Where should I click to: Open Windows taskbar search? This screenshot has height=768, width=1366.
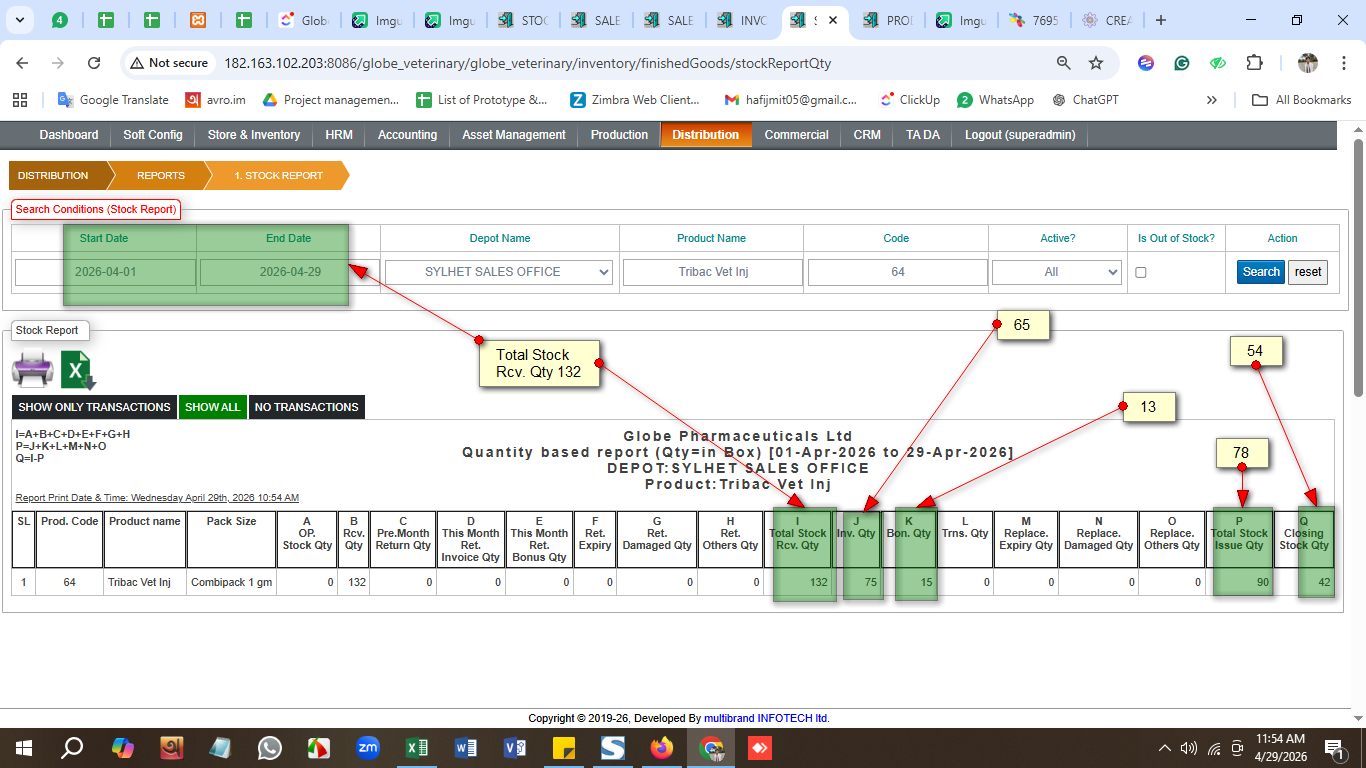click(72, 748)
